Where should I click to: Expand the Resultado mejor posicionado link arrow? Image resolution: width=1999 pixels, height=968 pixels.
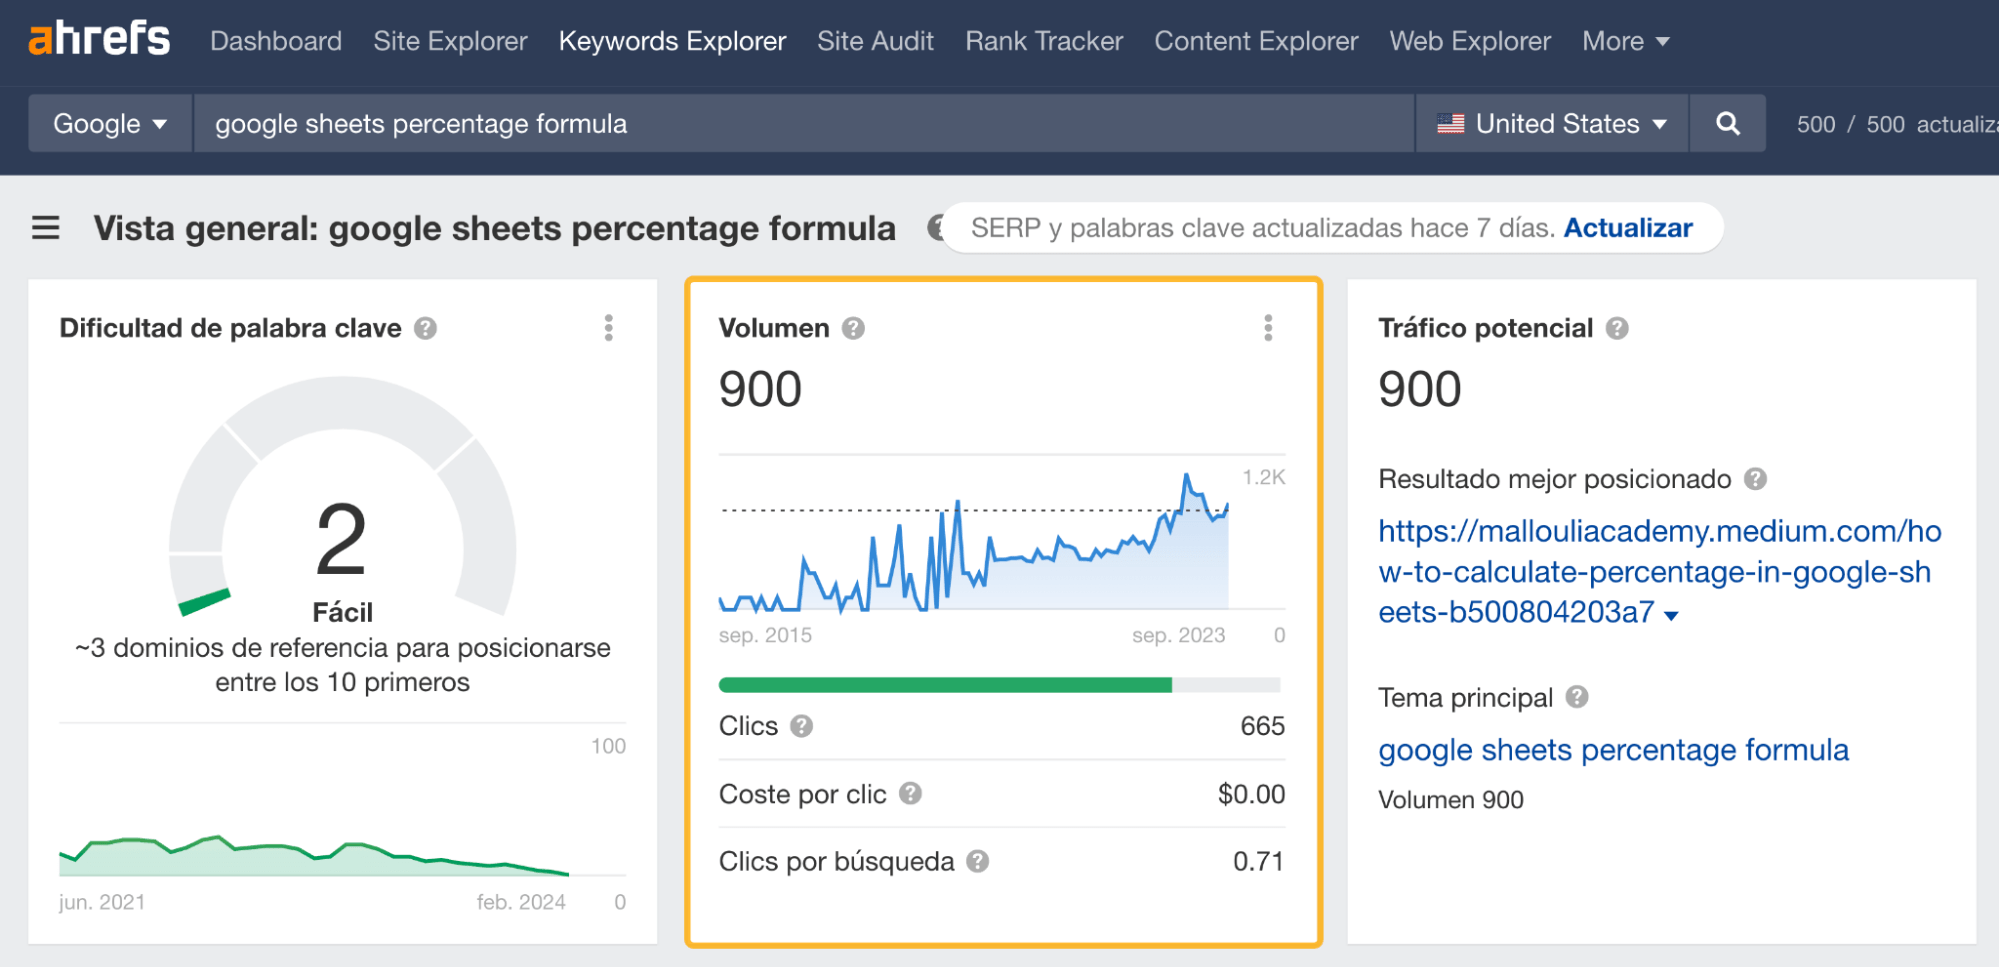1670,615
